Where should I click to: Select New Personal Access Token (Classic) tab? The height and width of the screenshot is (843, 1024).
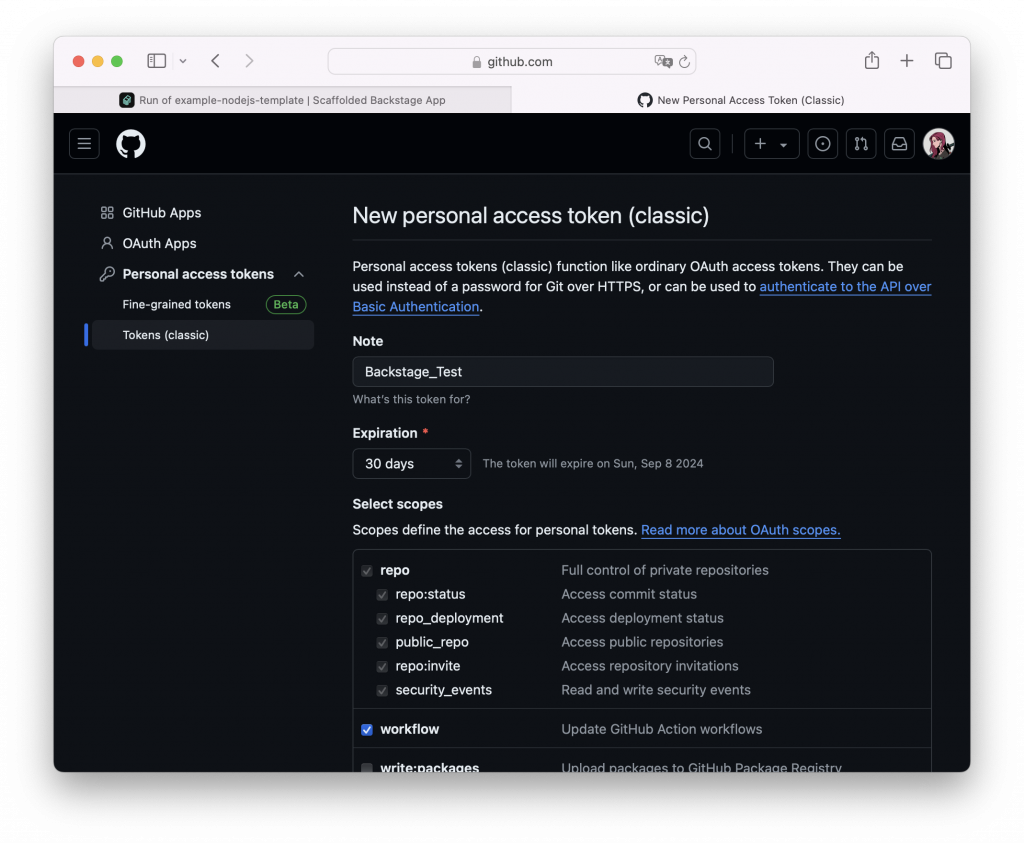point(741,100)
